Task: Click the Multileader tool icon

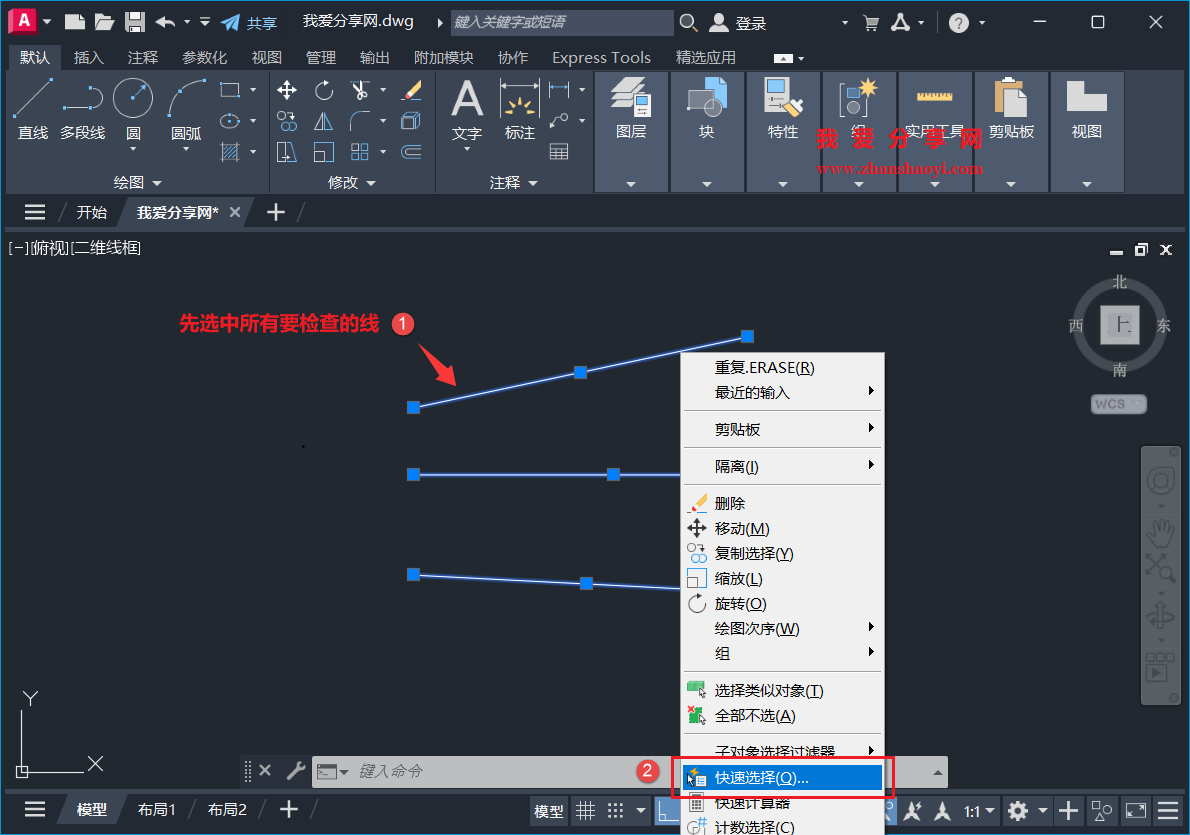Action: [x=559, y=121]
